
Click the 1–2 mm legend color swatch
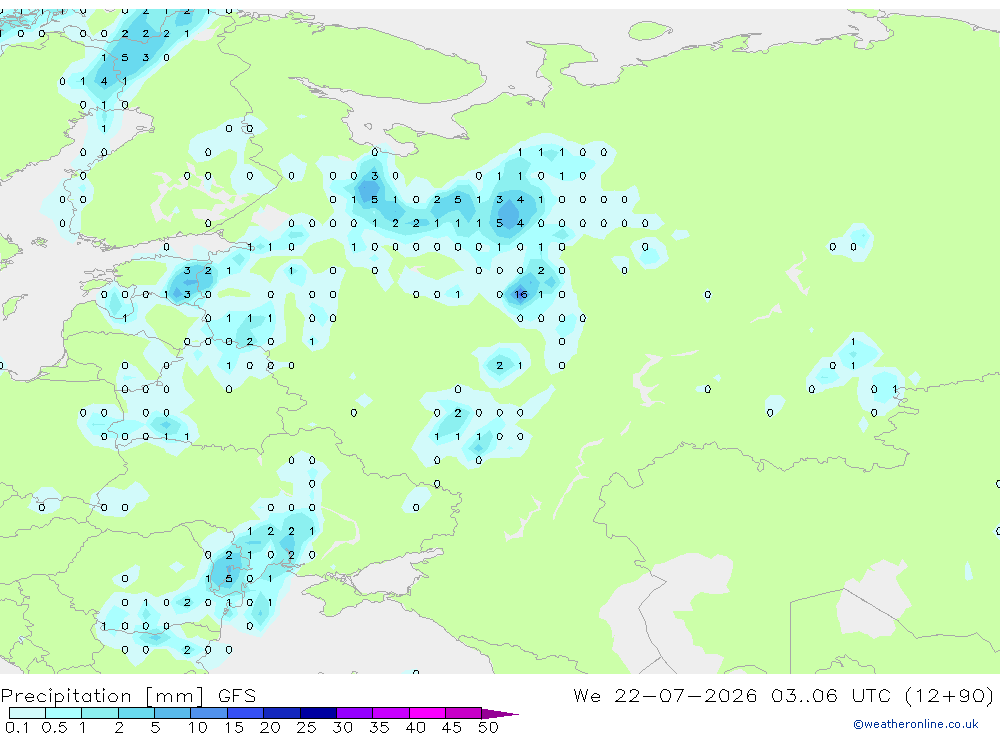[100, 713]
